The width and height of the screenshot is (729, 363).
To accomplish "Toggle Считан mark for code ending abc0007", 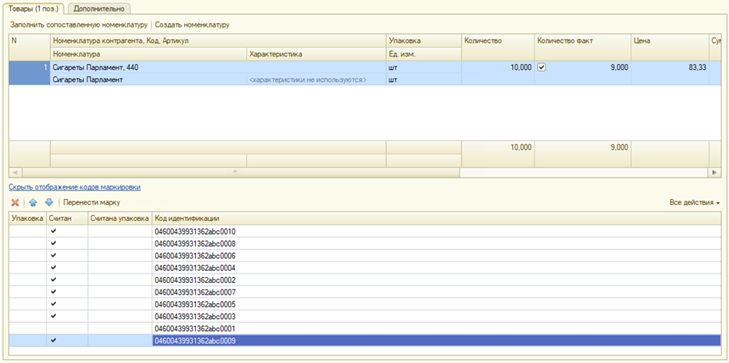I will 53,292.
